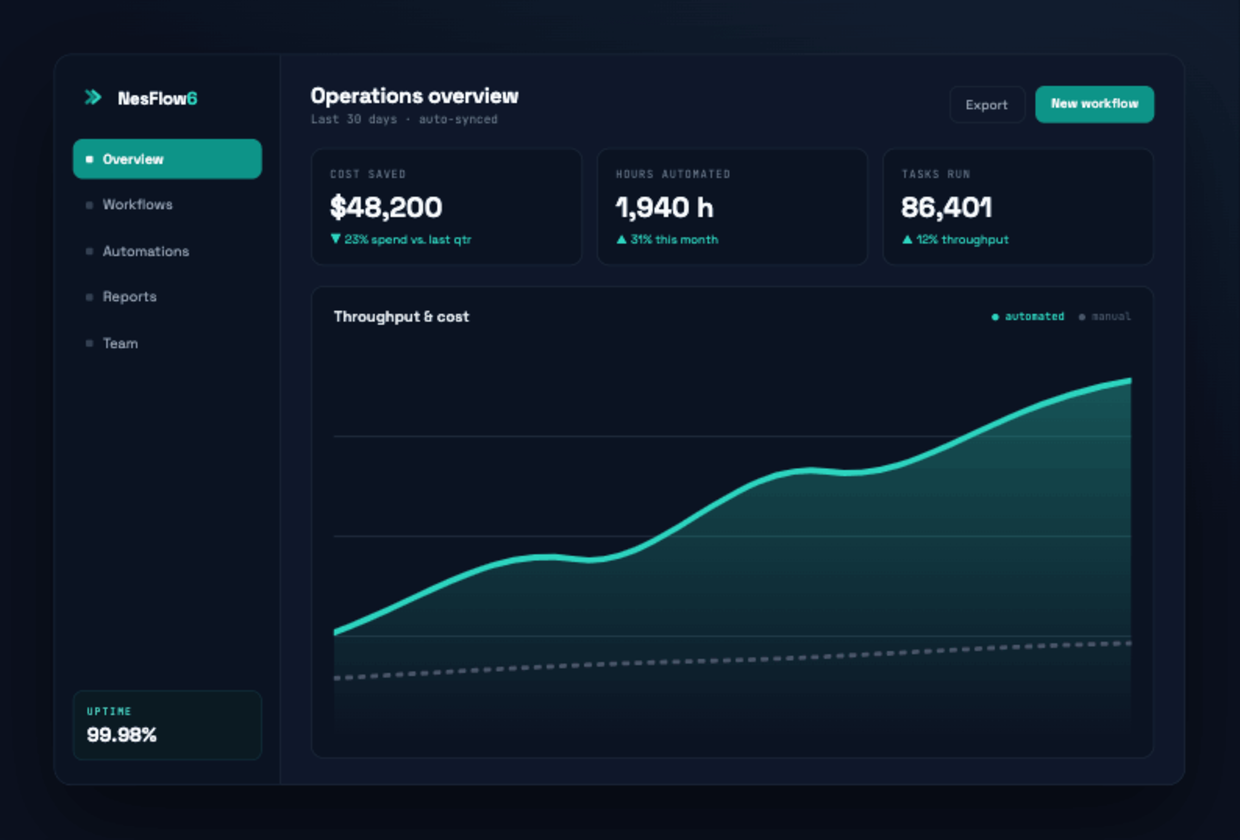Click the TASKS RUN label
The height and width of the screenshot is (840, 1240).
936,174
